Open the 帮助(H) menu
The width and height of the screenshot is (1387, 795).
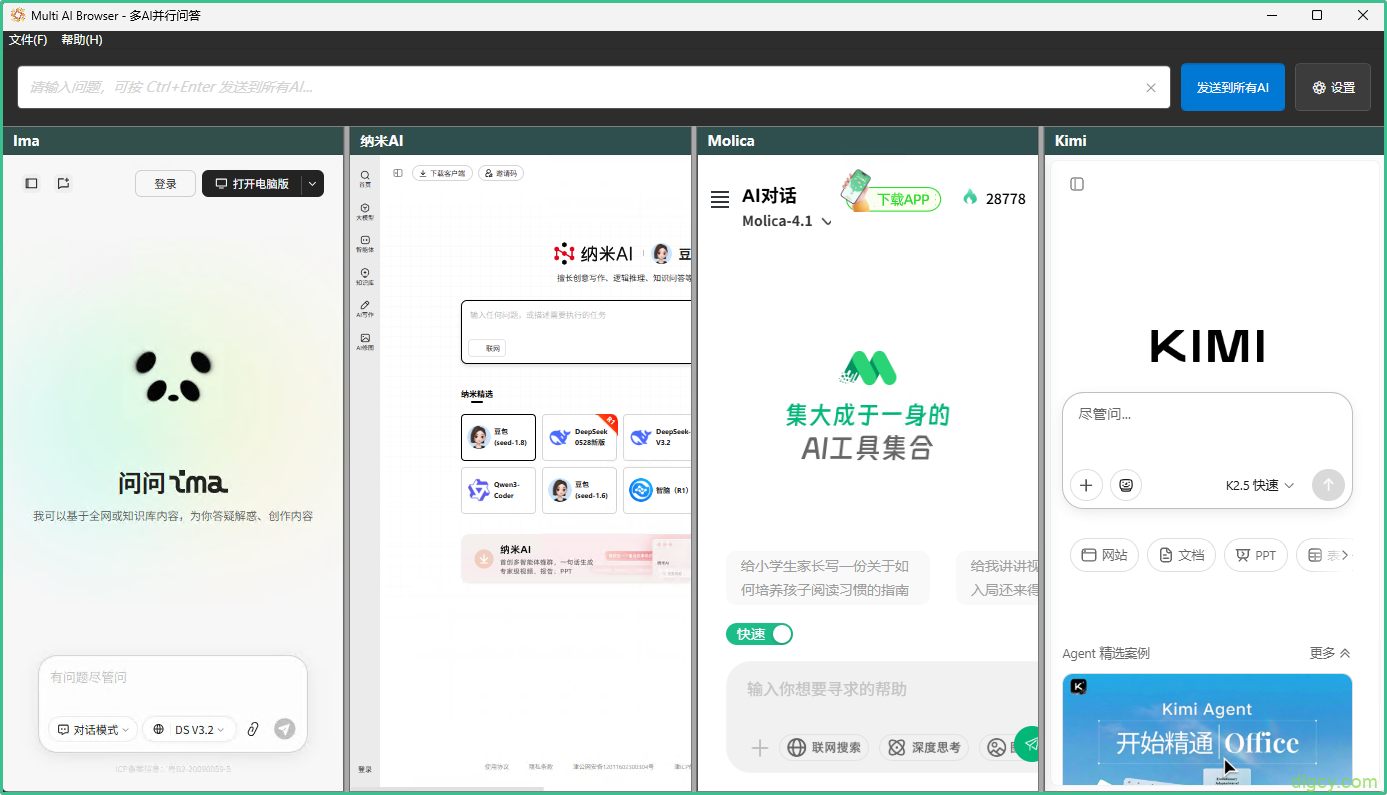(x=82, y=40)
